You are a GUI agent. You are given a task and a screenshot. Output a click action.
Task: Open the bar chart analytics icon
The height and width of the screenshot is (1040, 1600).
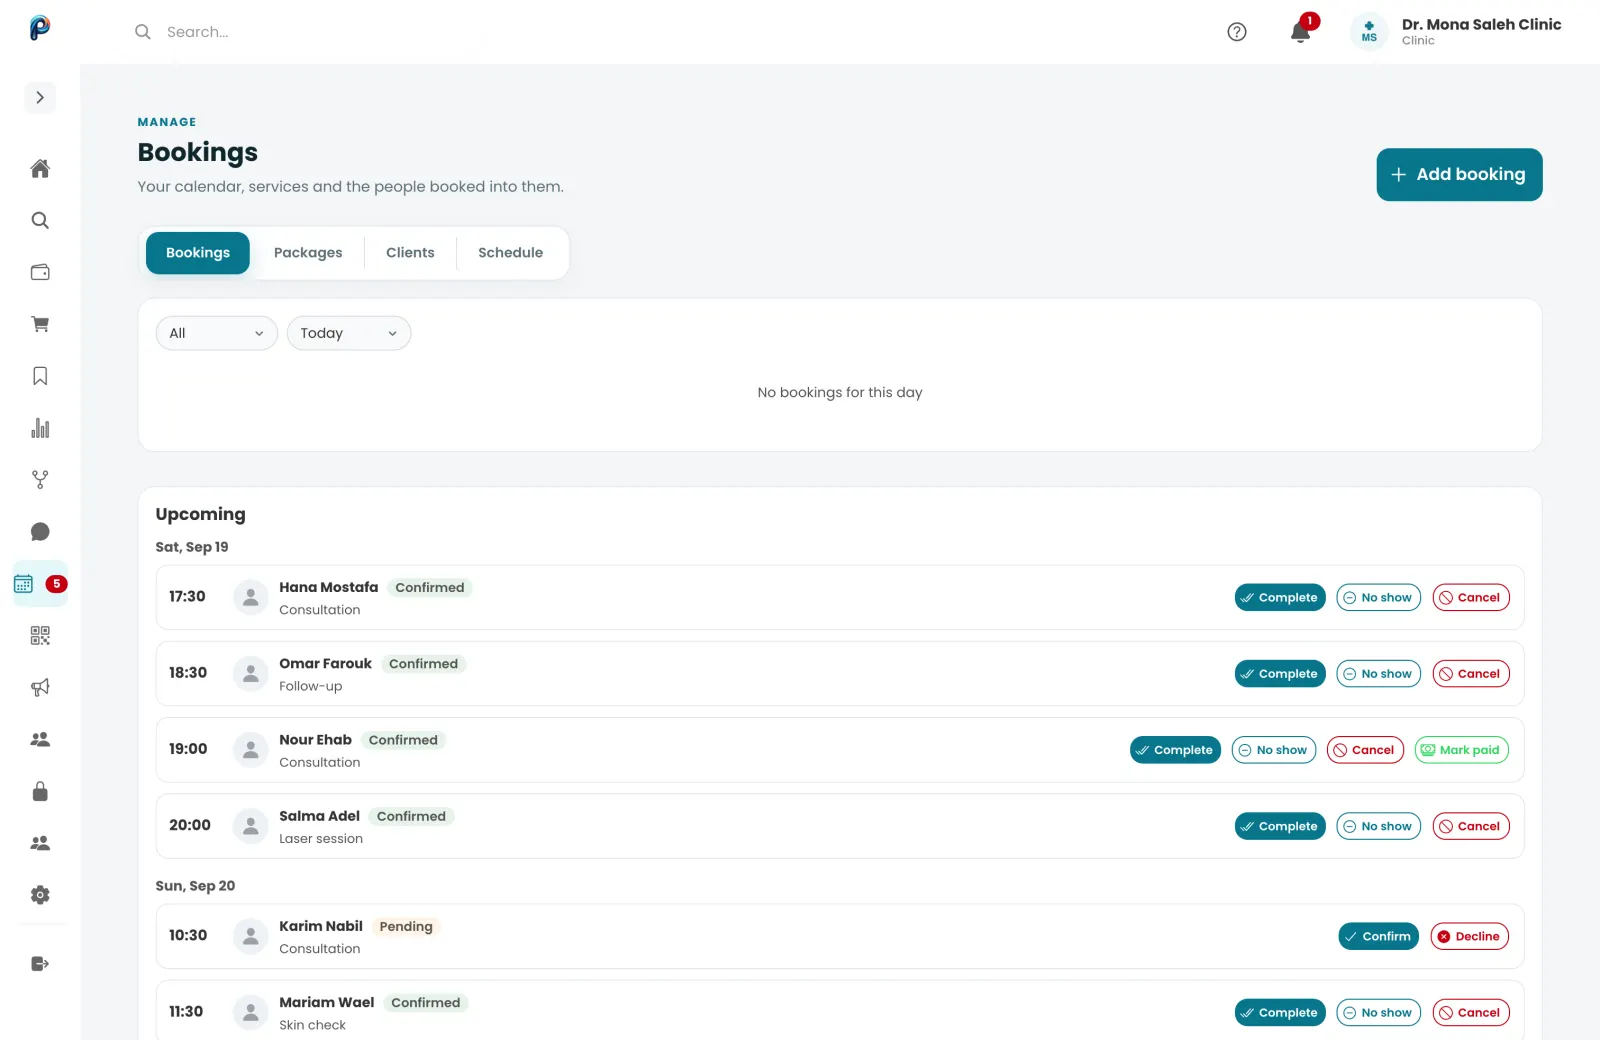tap(40, 428)
